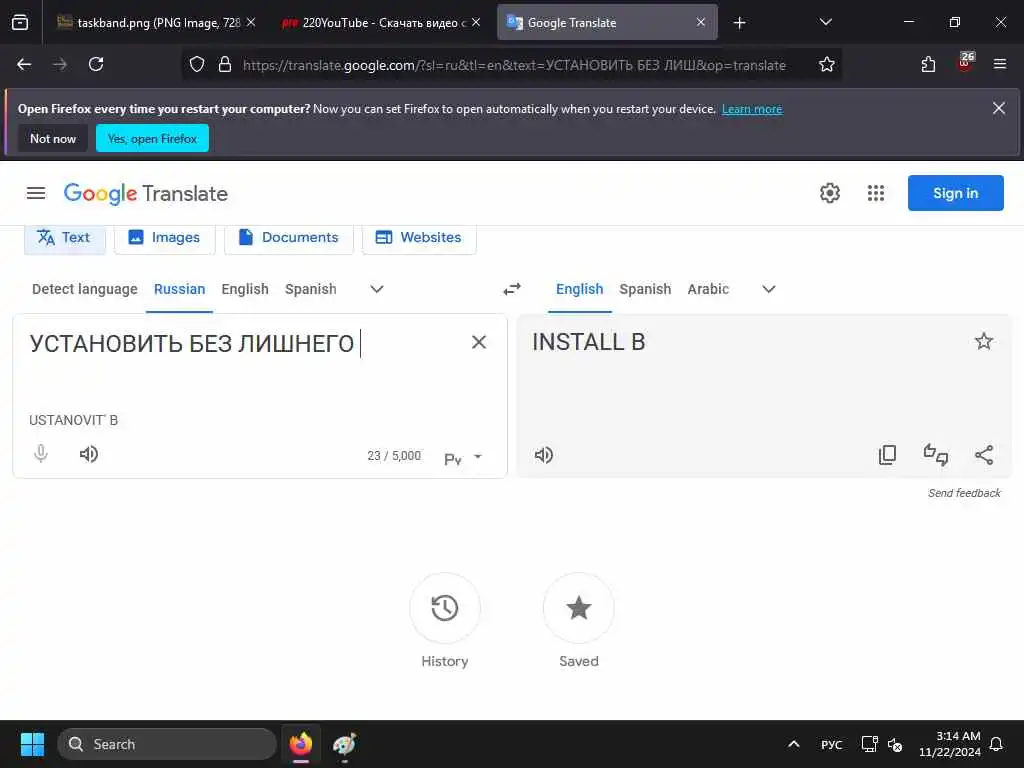1024x768 pixels.
Task: Bookmark this page with star
Action: (x=826, y=65)
